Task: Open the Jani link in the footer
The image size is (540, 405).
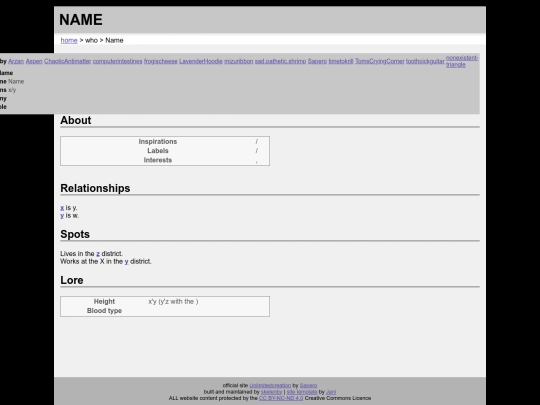Action: [331, 392]
